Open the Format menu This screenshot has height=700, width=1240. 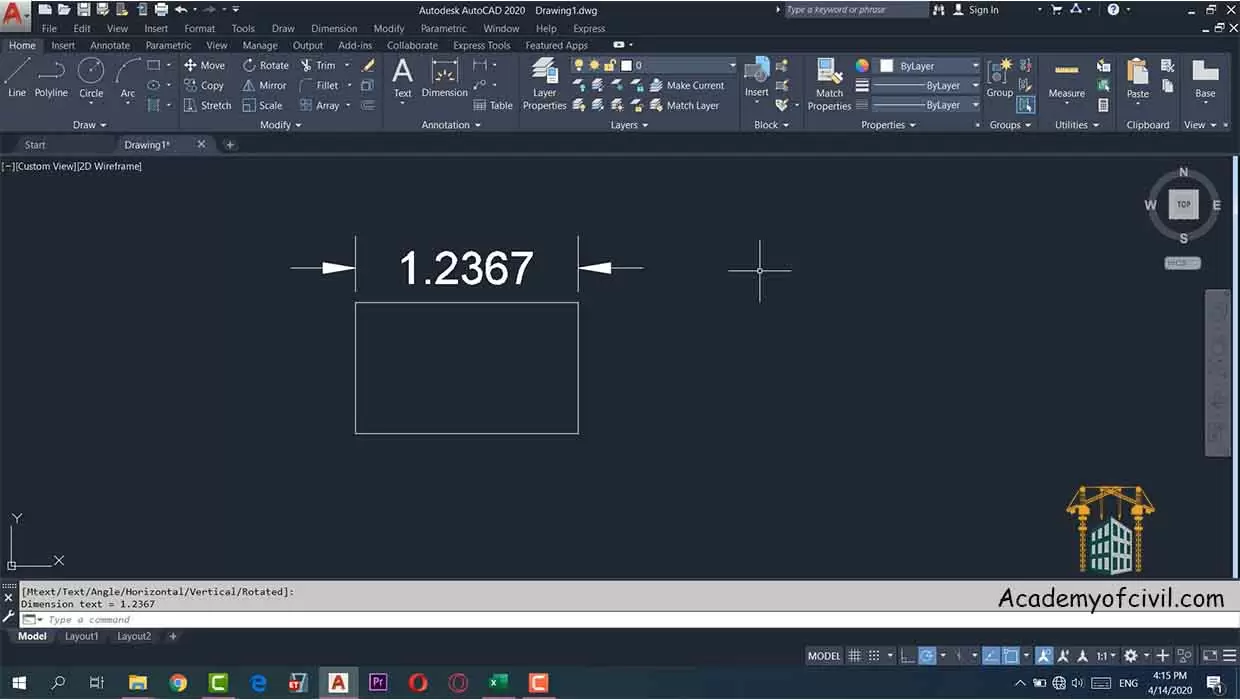click(x=200, y=29)
